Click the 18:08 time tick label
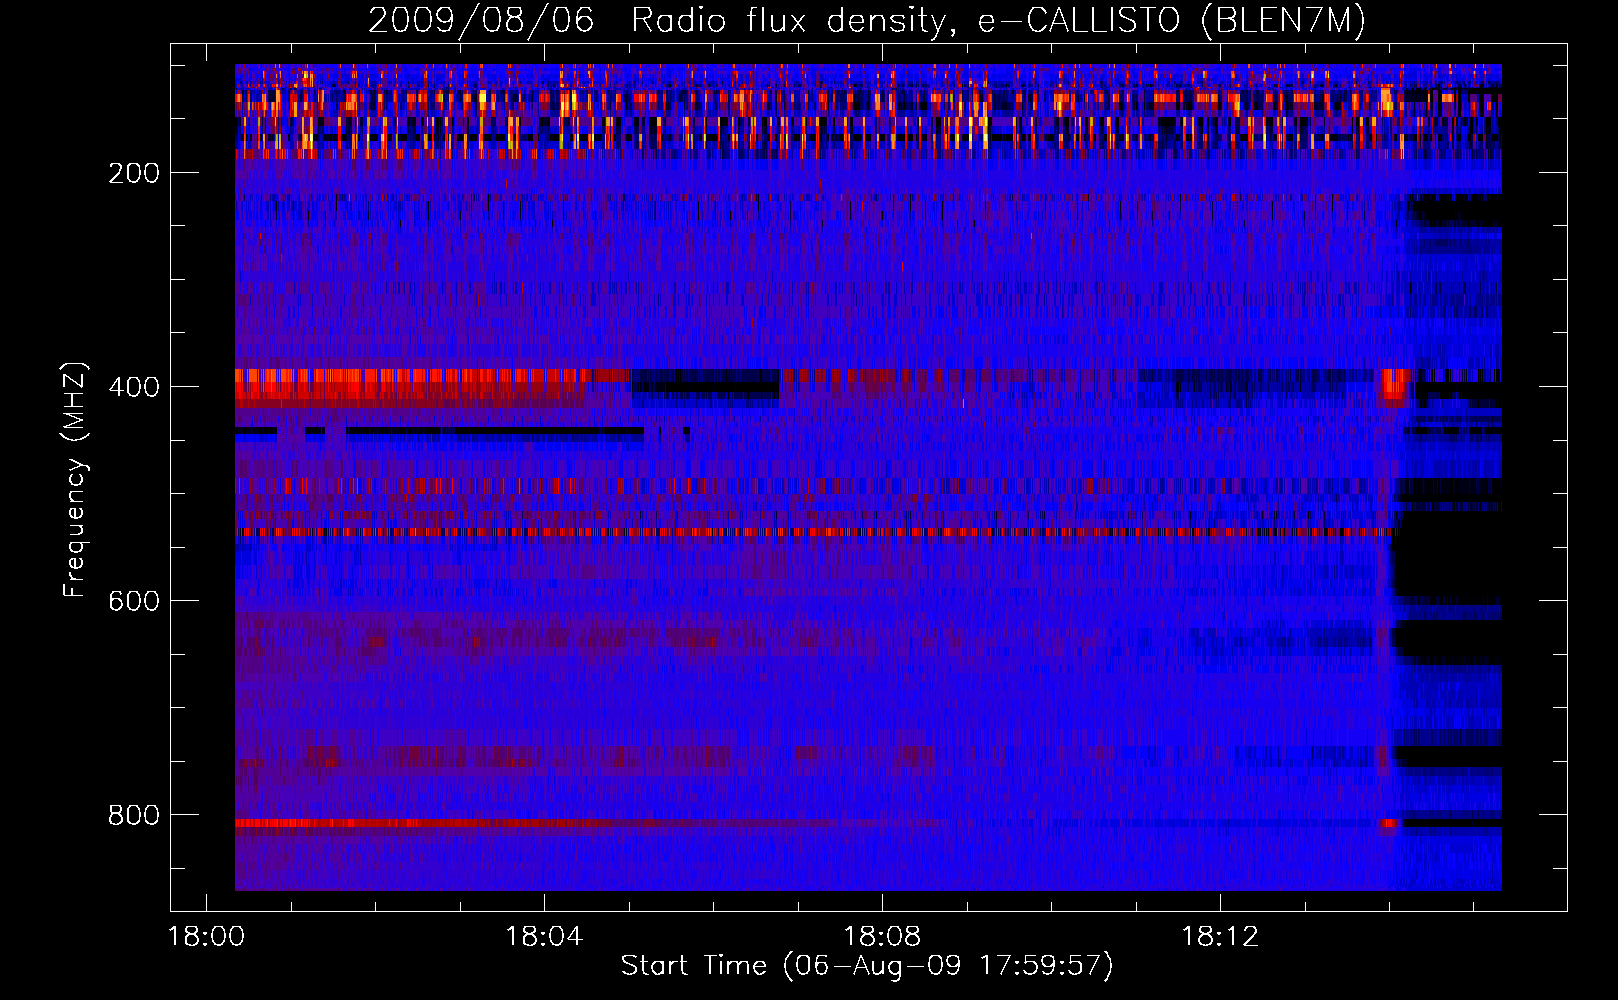 coord(882,937)
